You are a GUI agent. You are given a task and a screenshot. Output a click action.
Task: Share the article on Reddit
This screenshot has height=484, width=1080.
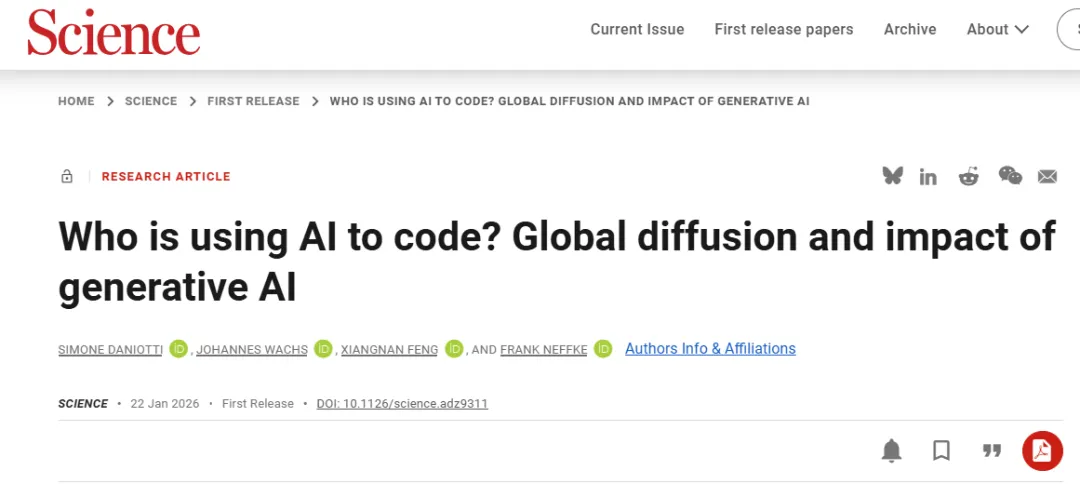click(968, 177)
